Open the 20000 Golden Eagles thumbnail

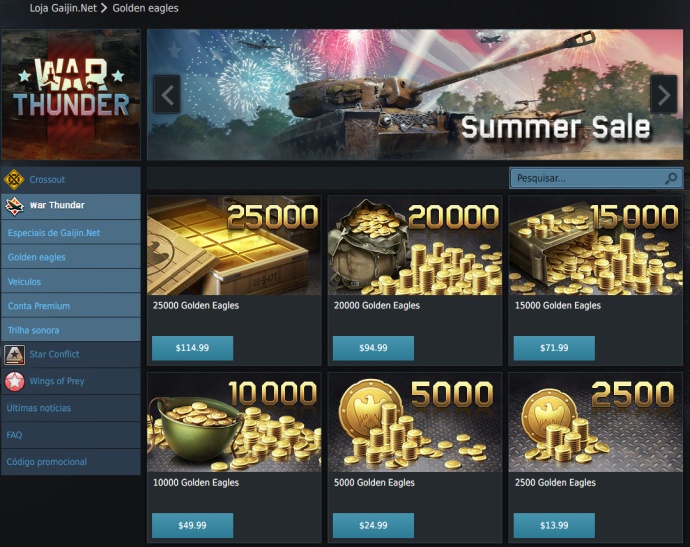(415, 246)
